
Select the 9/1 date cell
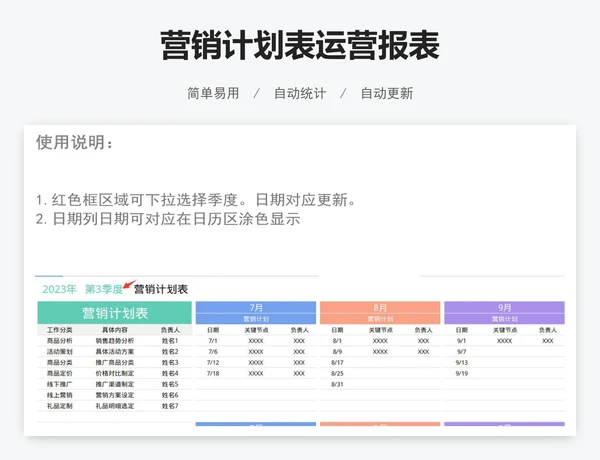point(461,341)
